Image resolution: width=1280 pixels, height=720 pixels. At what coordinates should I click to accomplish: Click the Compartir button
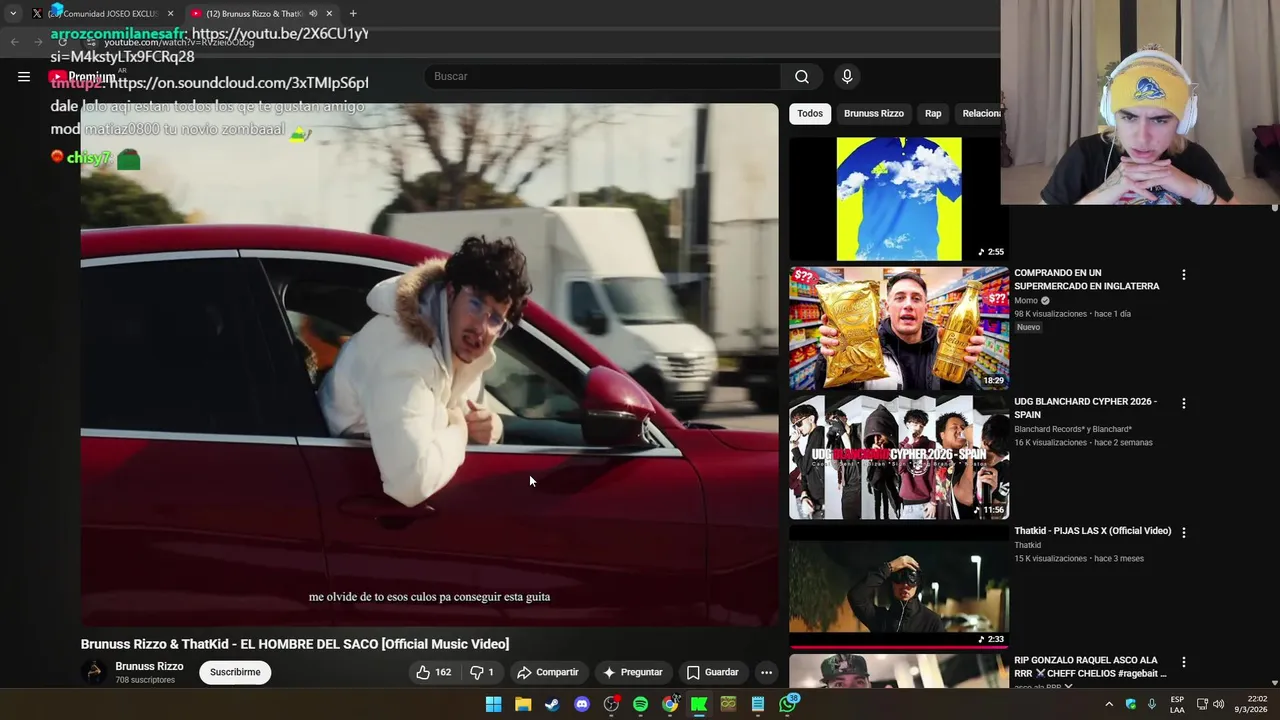547,672
